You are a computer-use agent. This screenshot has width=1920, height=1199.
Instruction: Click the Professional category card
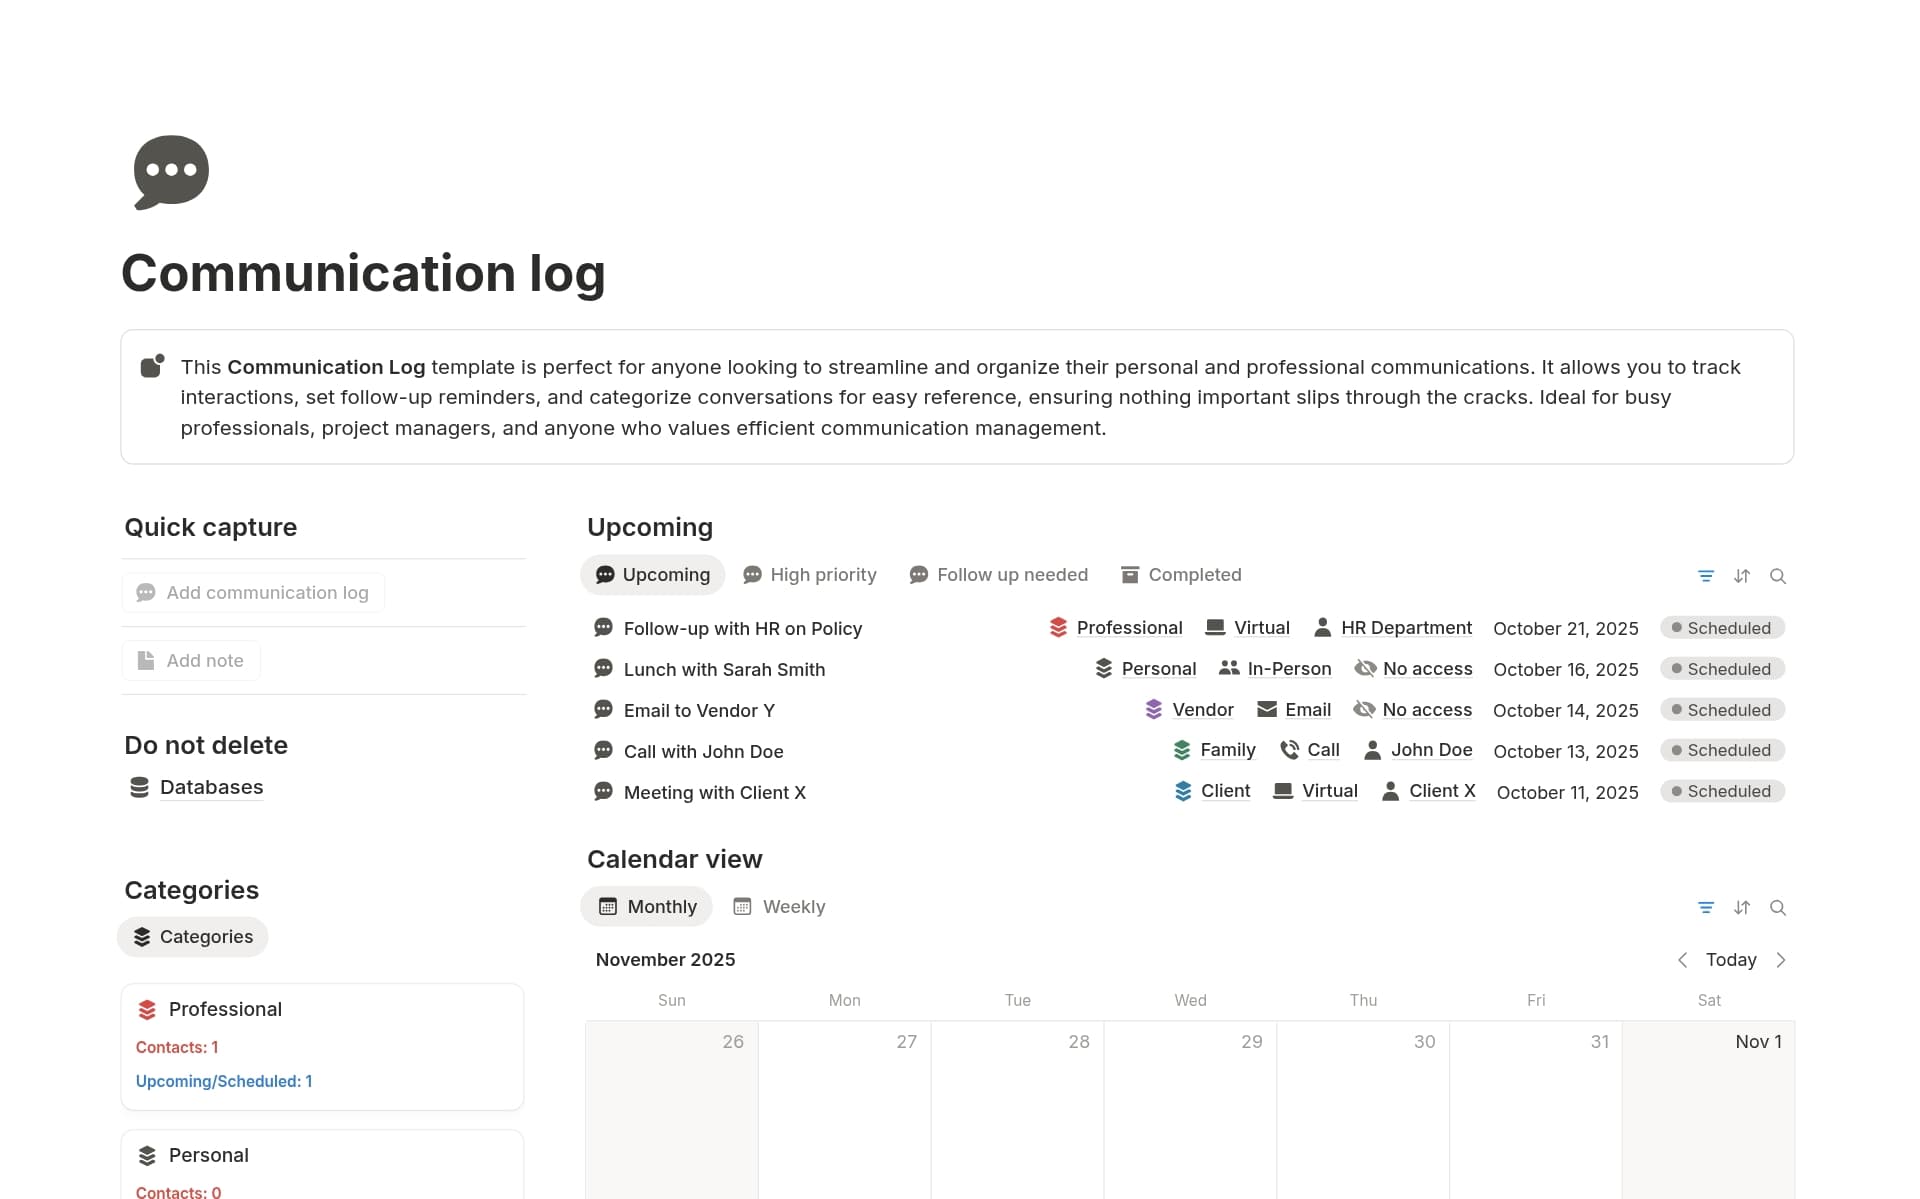[x=322, y=1046]
